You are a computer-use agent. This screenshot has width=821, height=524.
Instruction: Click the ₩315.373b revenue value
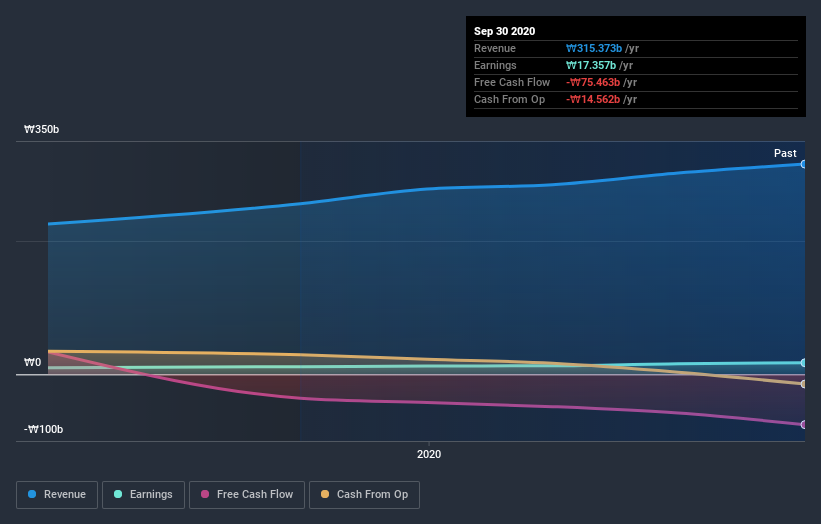594,49
